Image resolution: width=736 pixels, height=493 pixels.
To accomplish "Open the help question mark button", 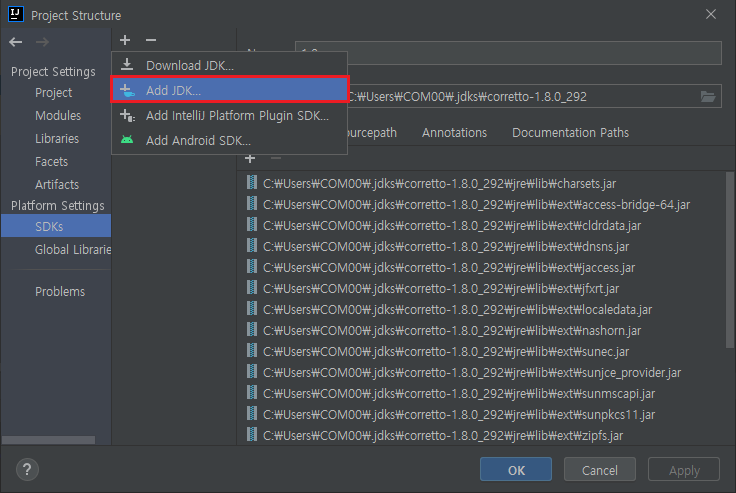I will tap(27, 469).
